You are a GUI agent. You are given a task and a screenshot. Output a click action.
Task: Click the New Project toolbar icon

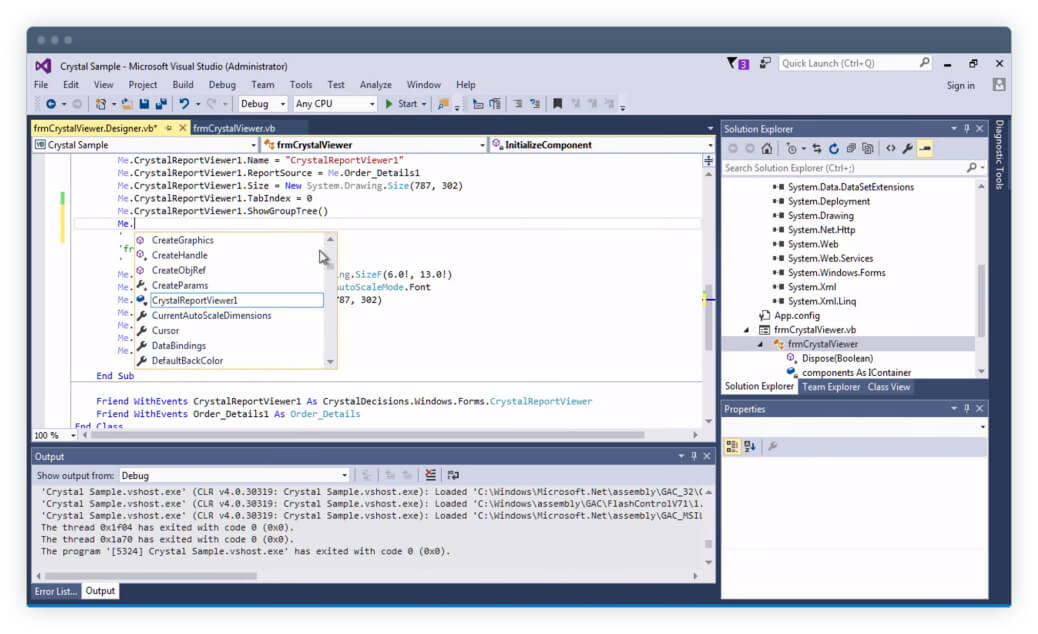point(101,104)
